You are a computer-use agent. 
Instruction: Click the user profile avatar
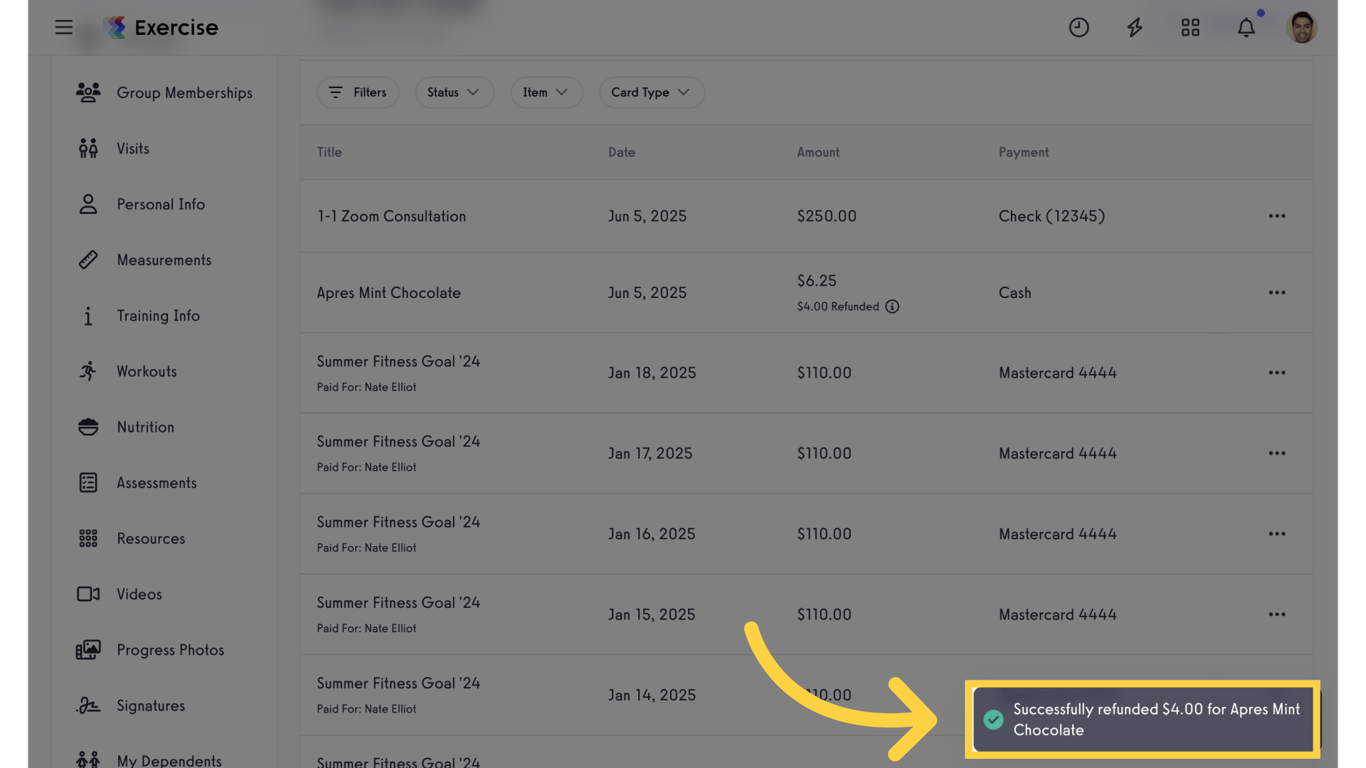coord(1301,27)
